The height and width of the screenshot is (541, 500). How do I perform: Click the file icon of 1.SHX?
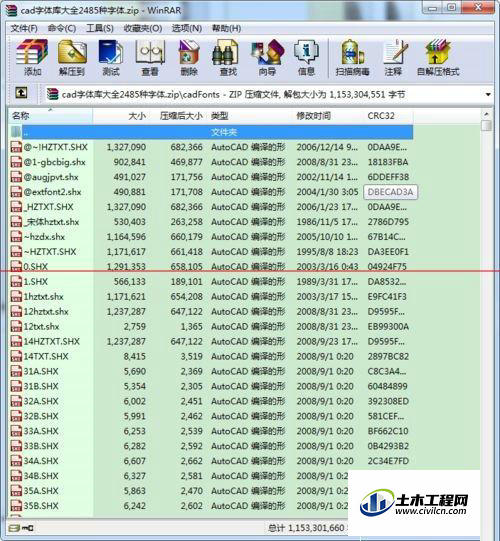click(16, 282)
